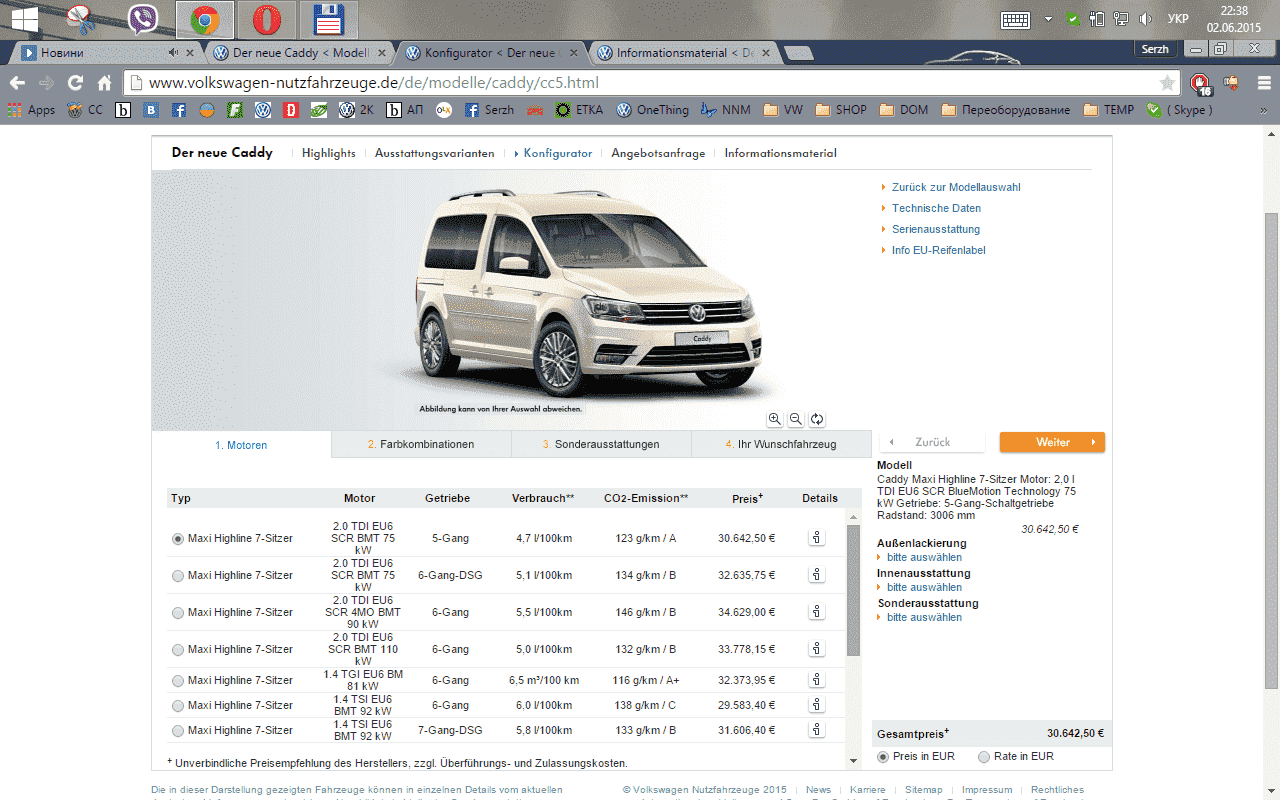Open the SHOP bookmark folder
1280x800 pixels.
[x=842, y=110]
